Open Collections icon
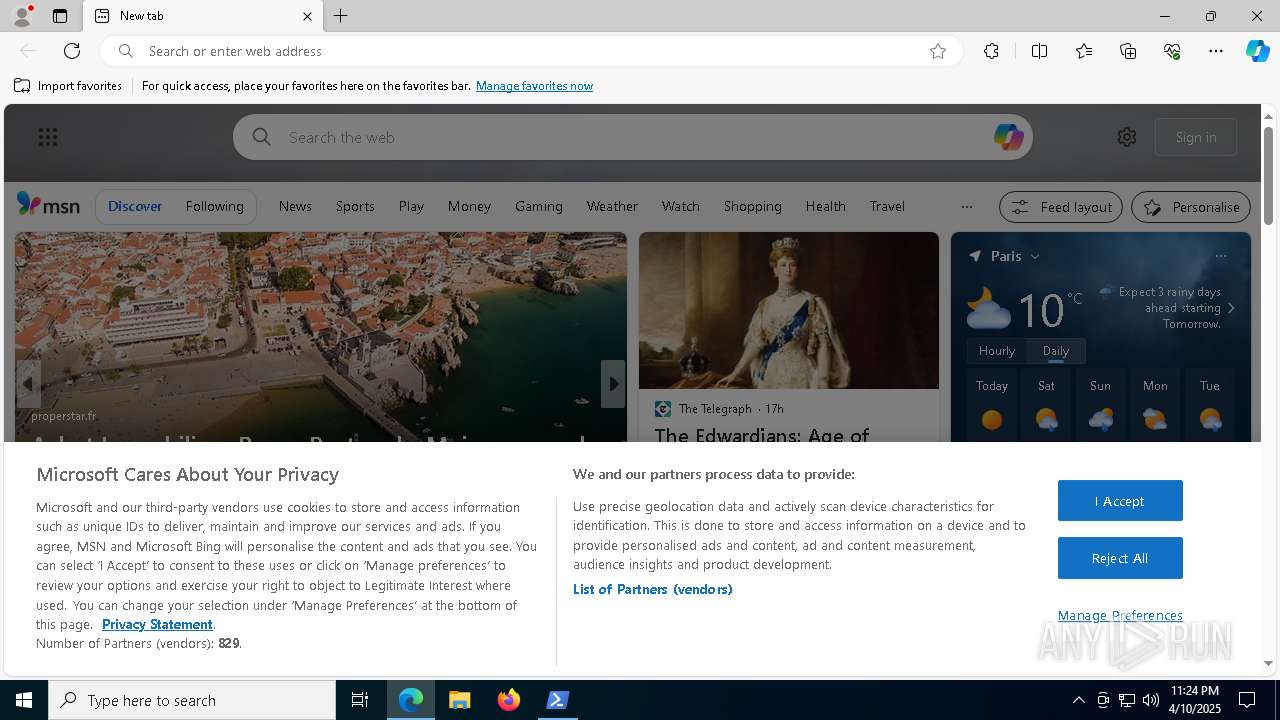The width and height of the screenshot is (1280, 720). click(x=1128, y=51)
